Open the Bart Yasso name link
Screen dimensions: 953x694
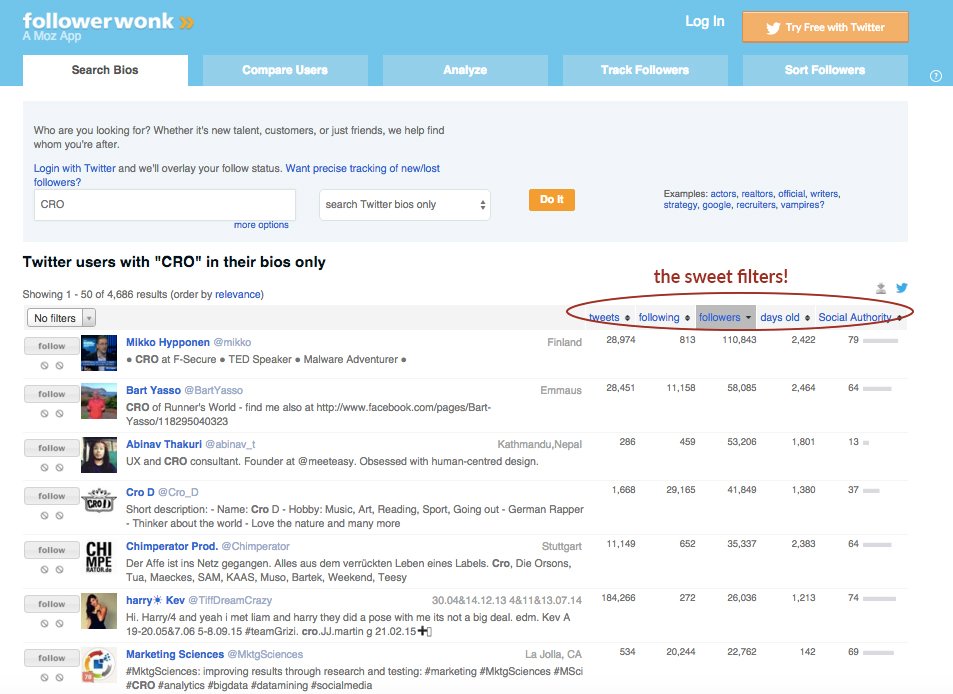tap(153, 390)
